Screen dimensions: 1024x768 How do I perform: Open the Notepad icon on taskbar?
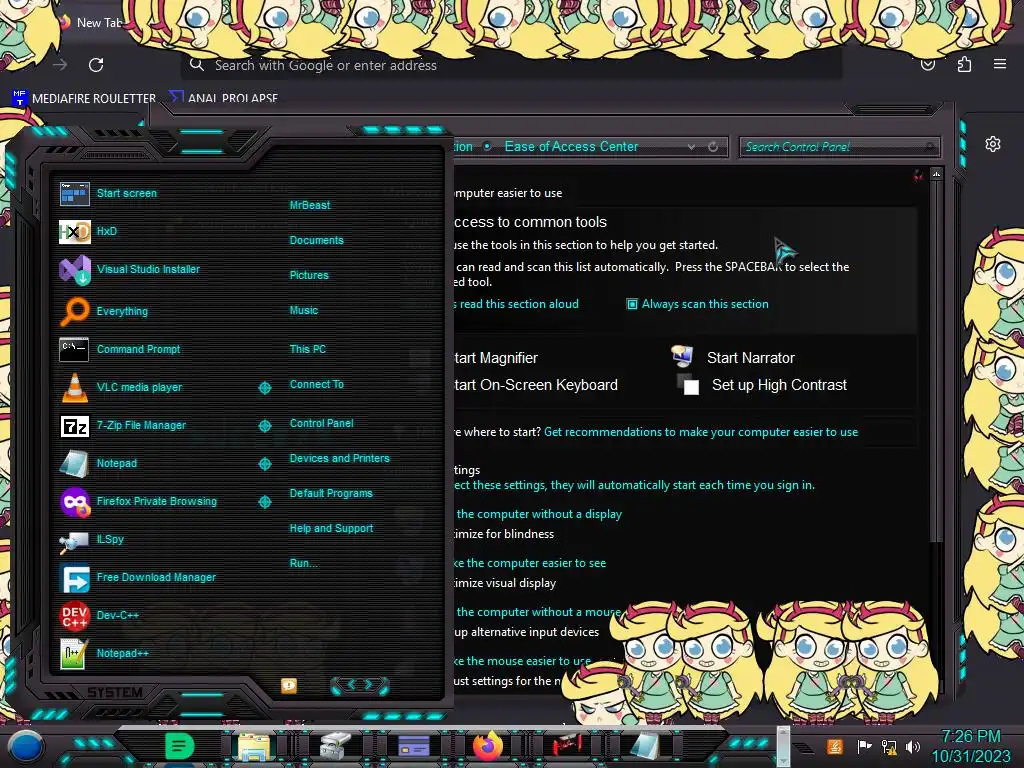click(645, 746)
